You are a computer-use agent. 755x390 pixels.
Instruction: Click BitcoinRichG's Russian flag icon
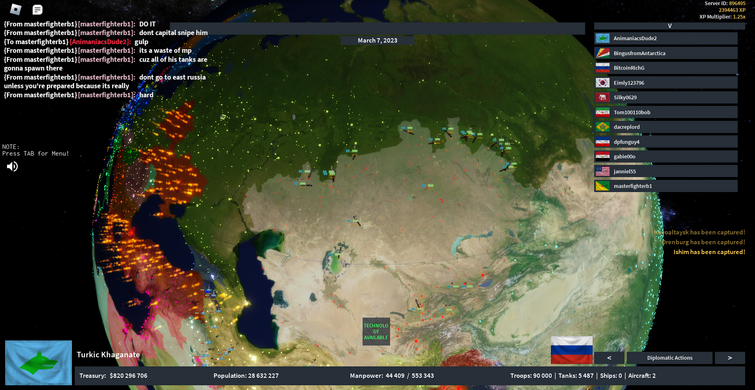(x=602, y=68)
